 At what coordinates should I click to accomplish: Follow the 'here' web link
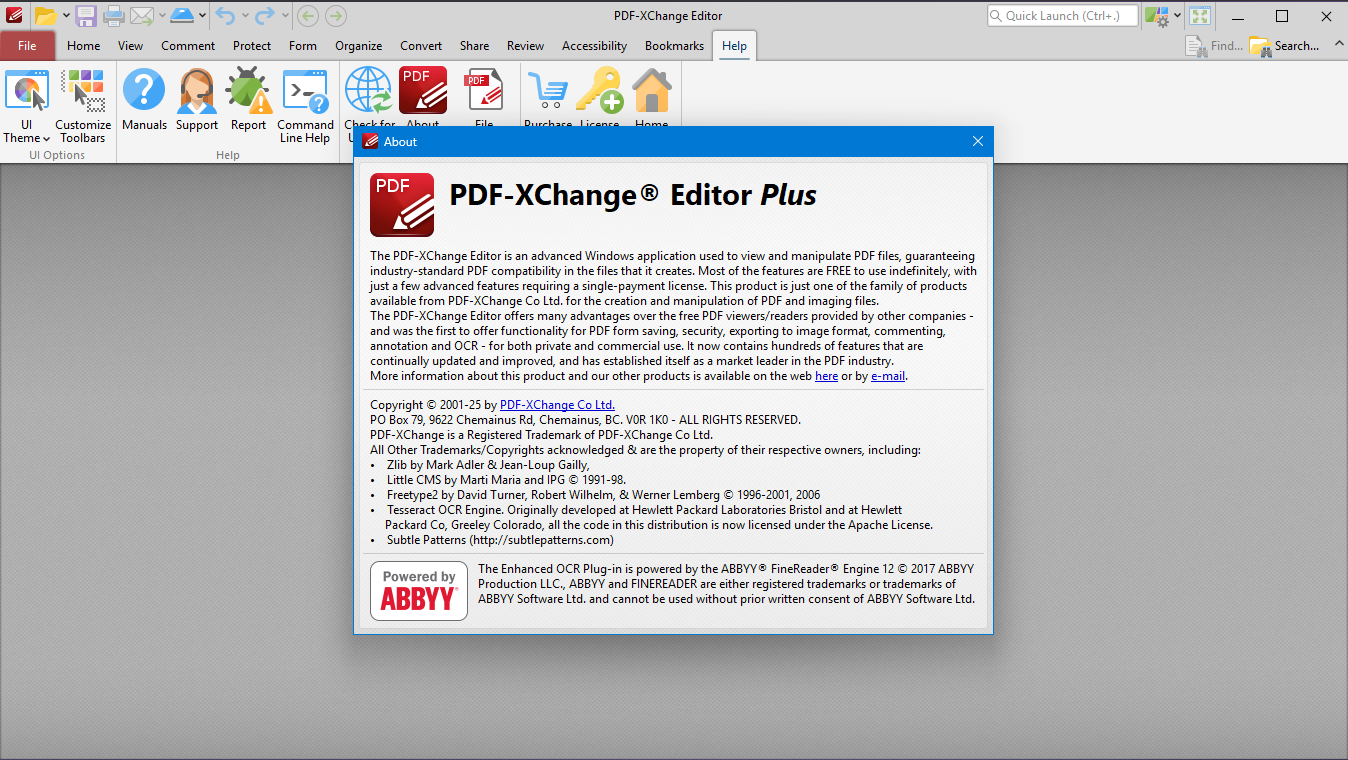pyautogui.click(x=826, y=376)
